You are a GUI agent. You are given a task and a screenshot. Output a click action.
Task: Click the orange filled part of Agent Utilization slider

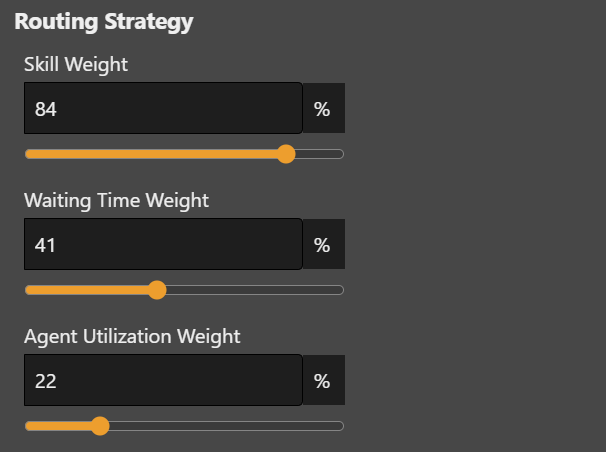[x=58, y=426]
